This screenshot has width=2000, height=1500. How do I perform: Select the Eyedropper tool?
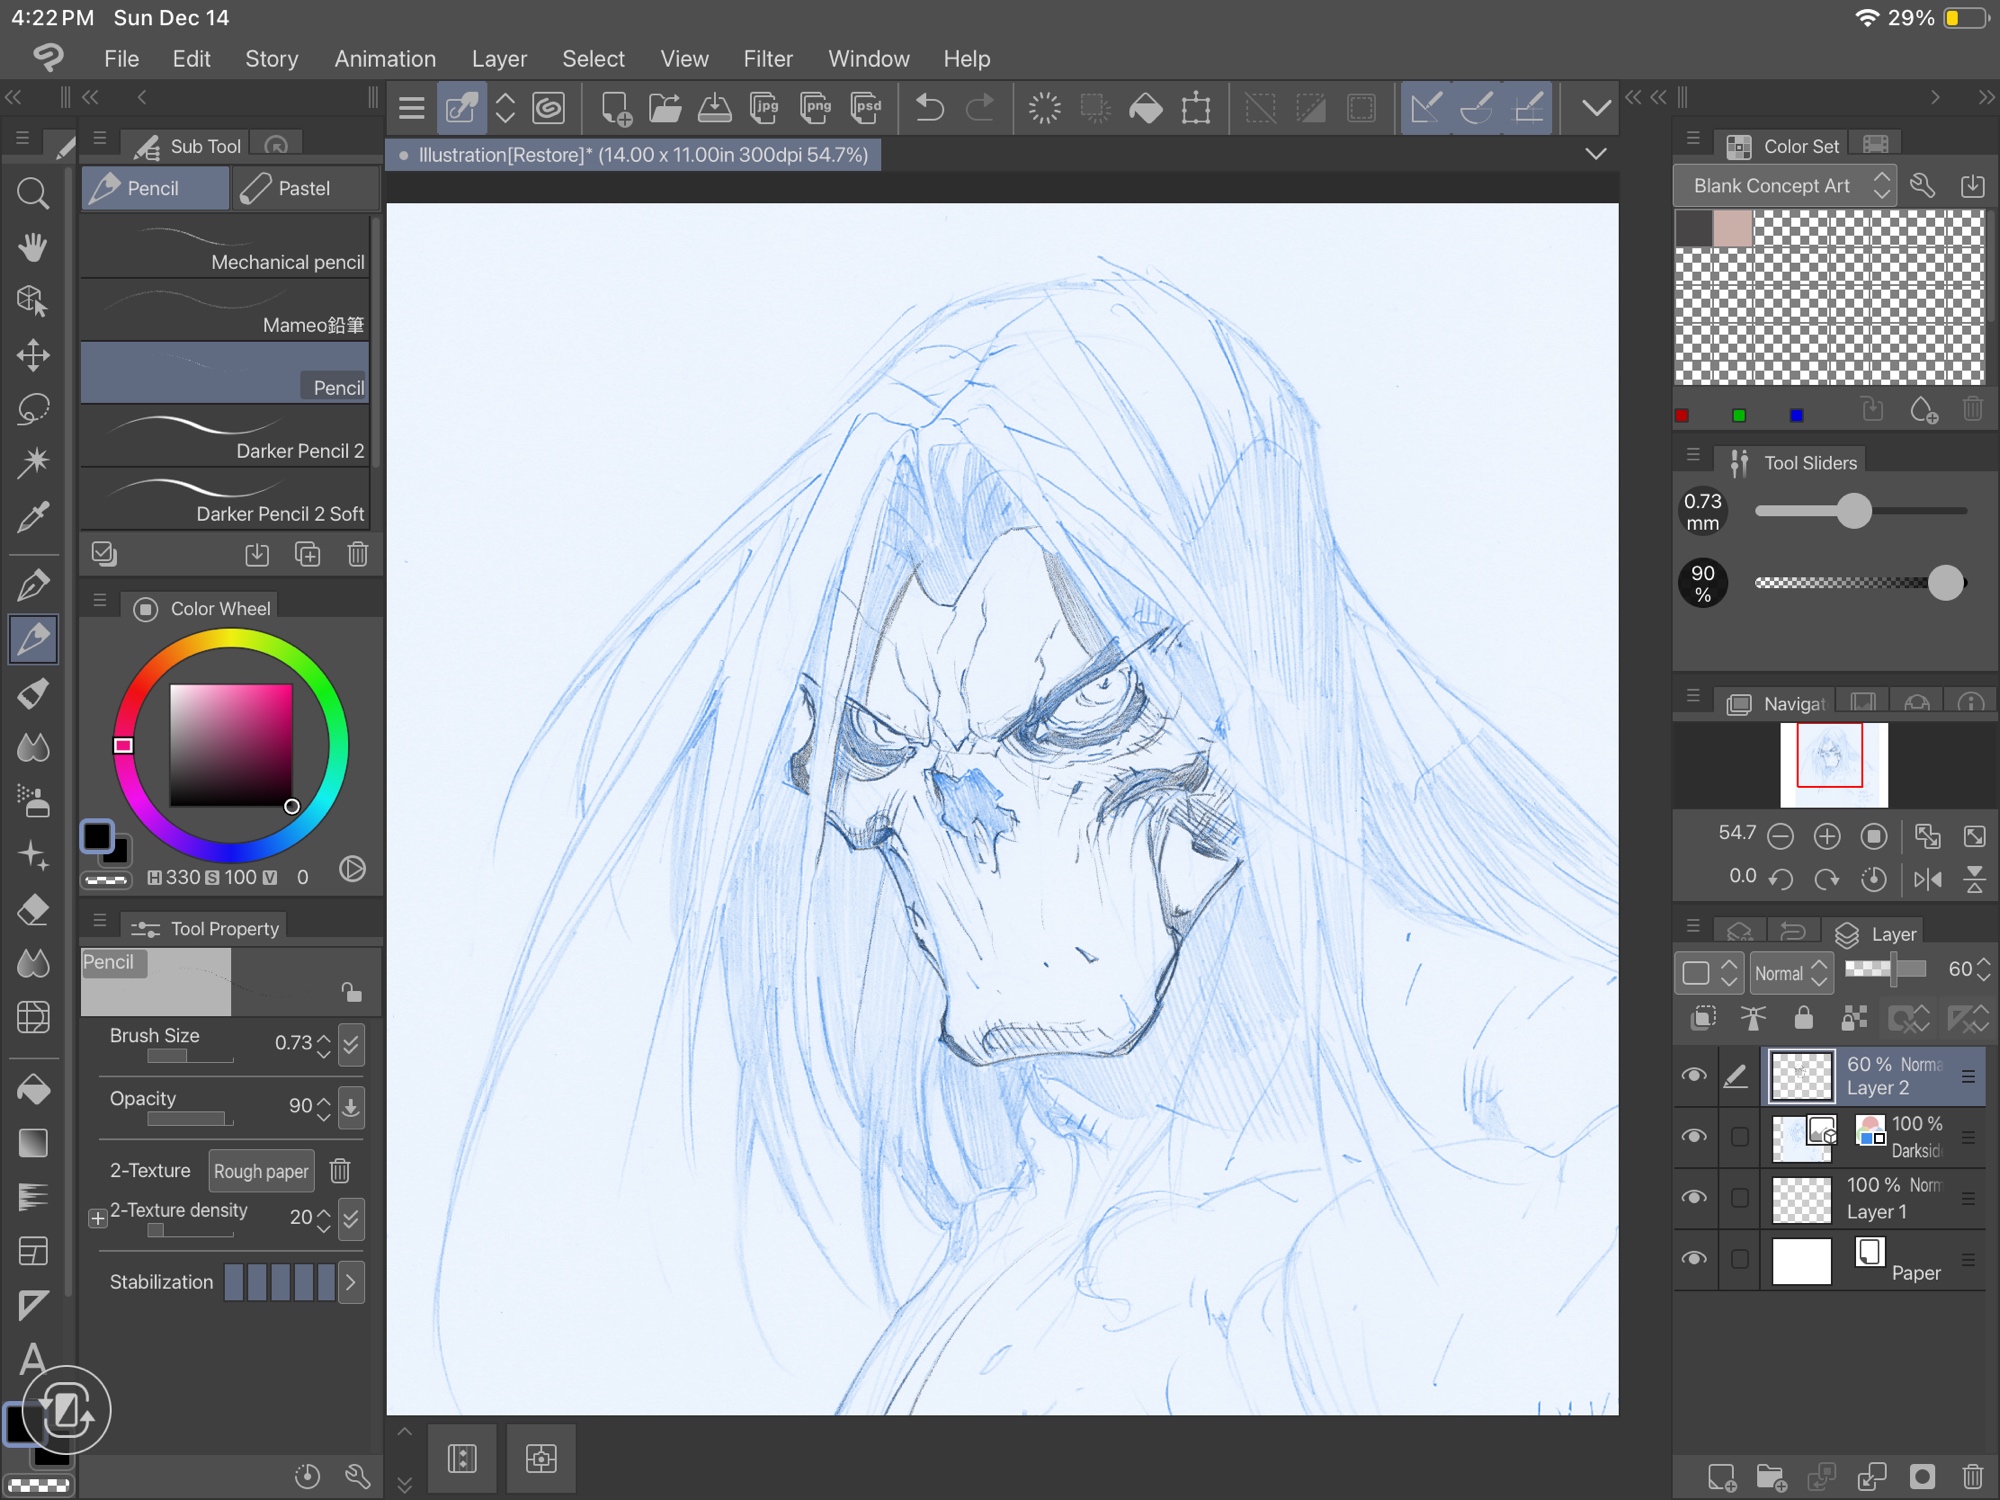coord(33,517)
